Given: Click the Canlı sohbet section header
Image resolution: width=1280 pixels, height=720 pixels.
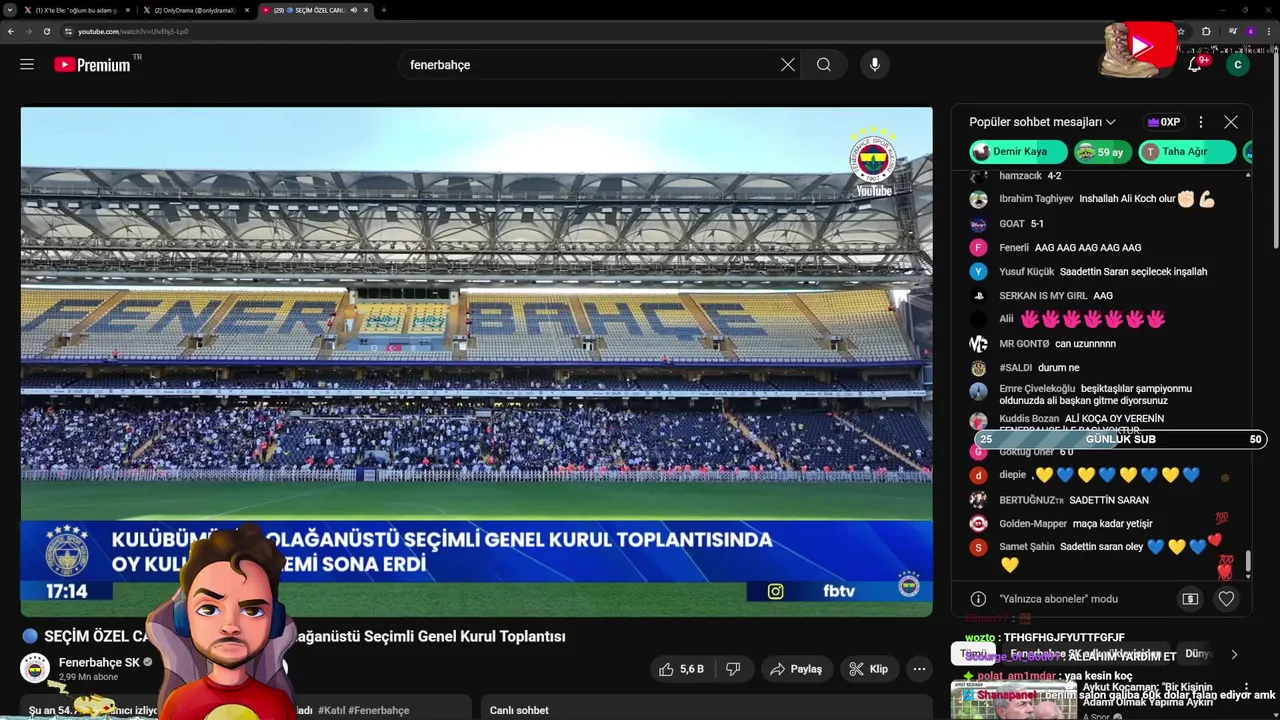Looking at the screenshot, I should pos(519,710).
